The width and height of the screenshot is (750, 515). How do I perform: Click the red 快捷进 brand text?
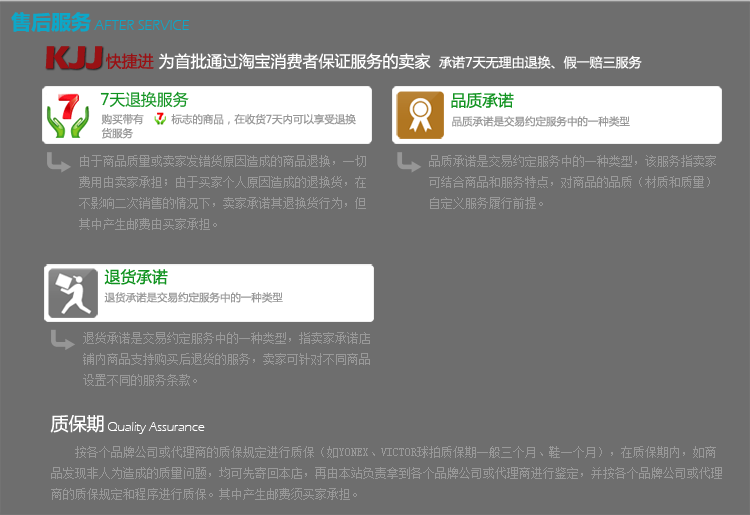[x=130, y=62]
